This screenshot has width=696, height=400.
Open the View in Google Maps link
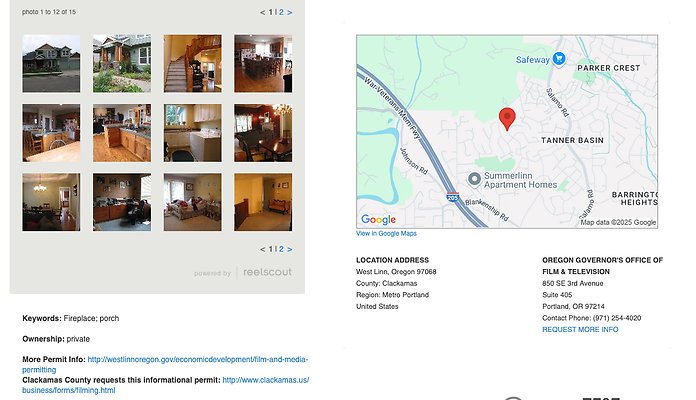tap(386, 234)
